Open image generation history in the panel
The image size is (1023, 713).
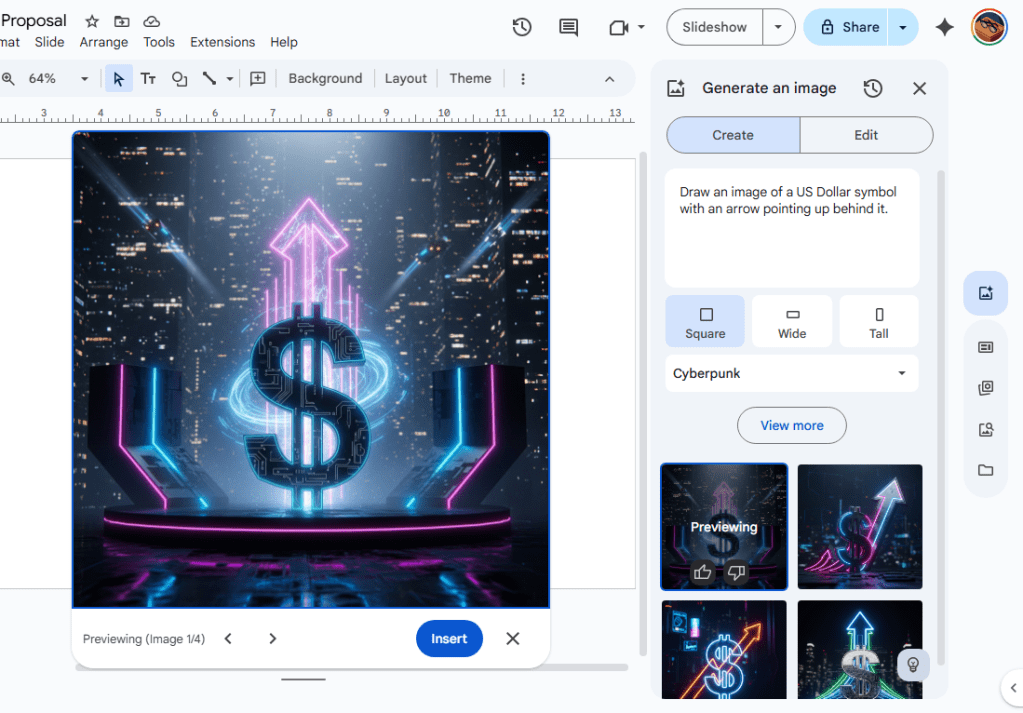(x=872, y=88)
